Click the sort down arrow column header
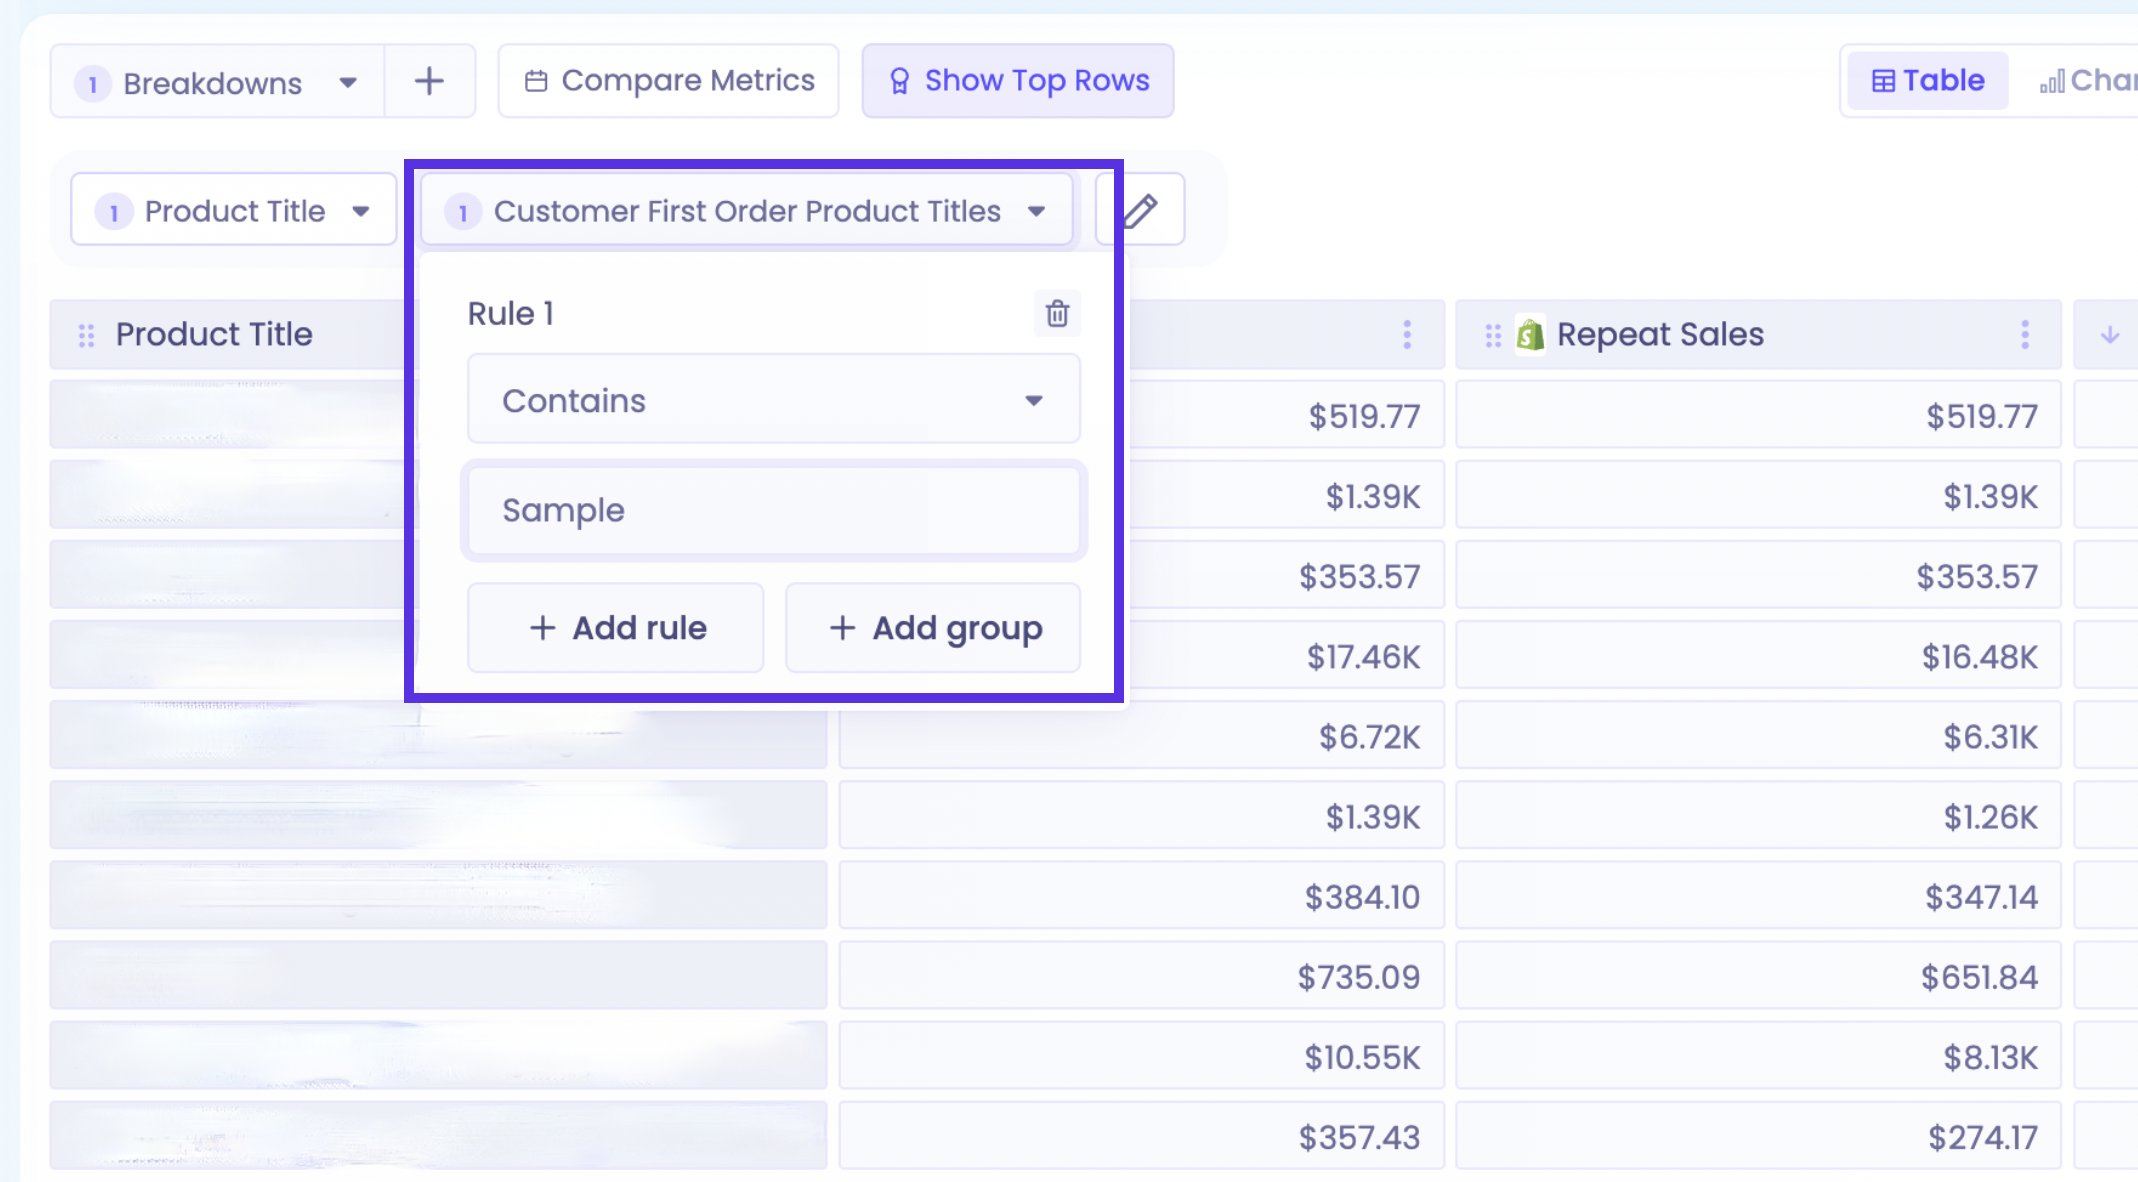2138x1182 pixels. tap(2109, 334)
